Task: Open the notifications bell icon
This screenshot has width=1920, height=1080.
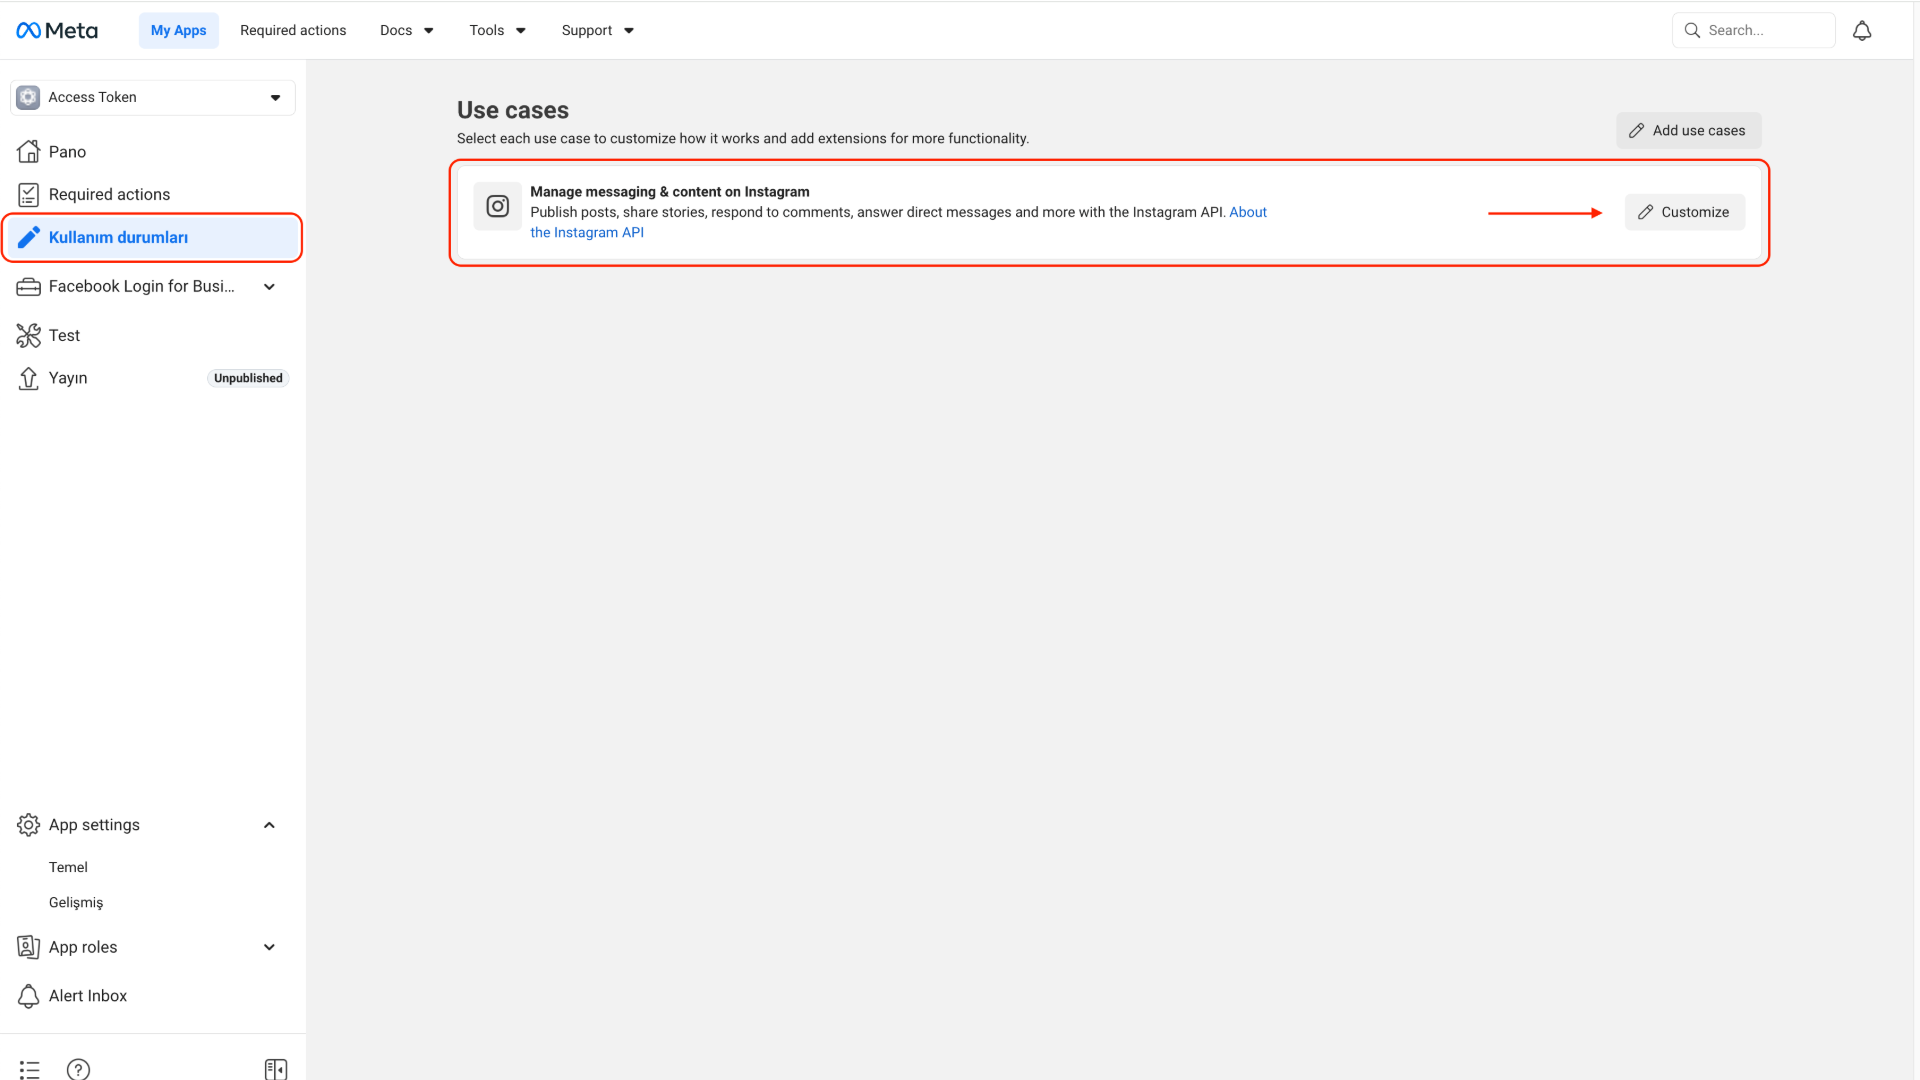Action: click(x=1862, y=31)
